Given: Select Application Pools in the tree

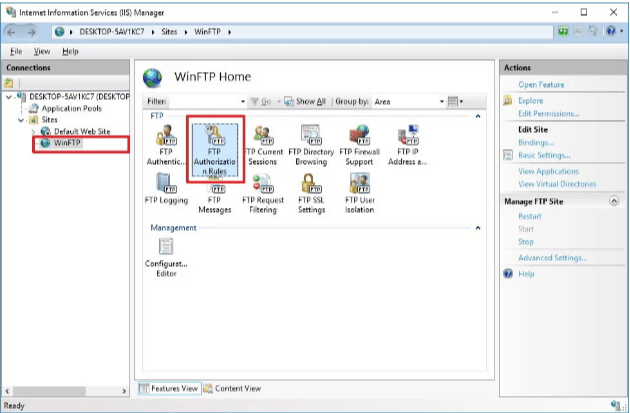Looking at the screenshot, I should point(70,108).
